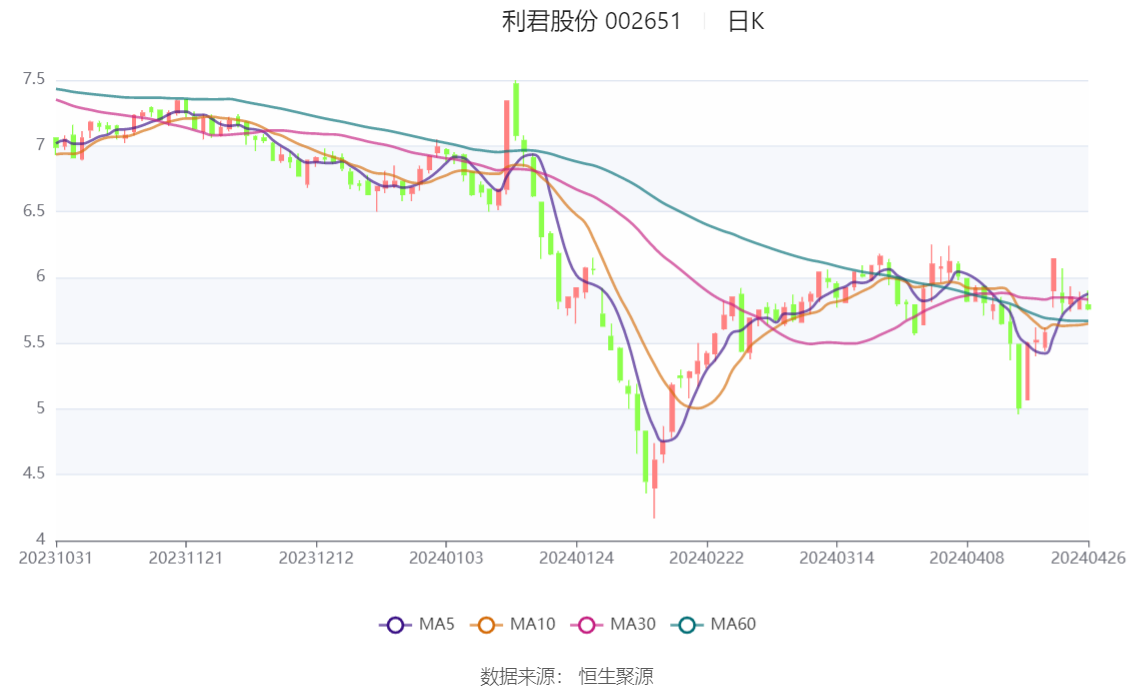Toggle the MA30 legend text label
The height and width of the screenshot is (689, 1134).
pos(633,625)
